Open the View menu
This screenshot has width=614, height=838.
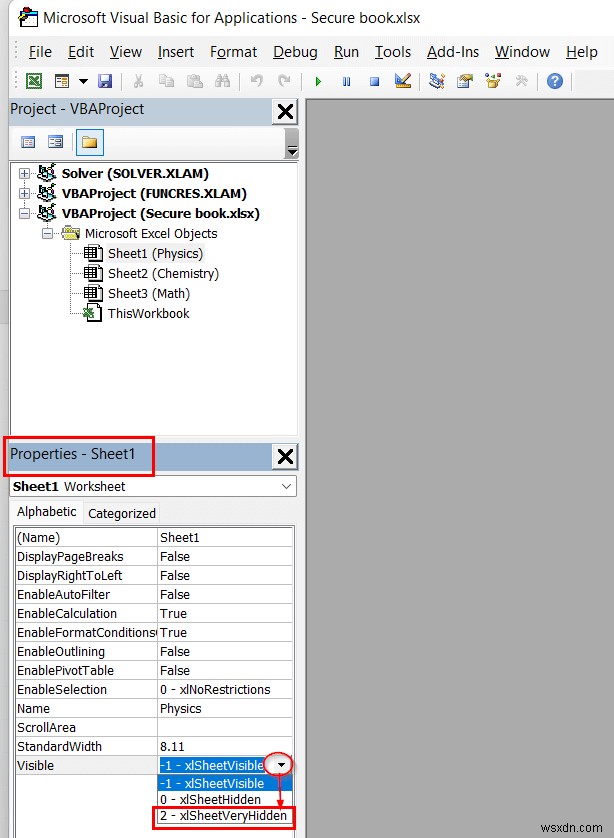point(126,52)
